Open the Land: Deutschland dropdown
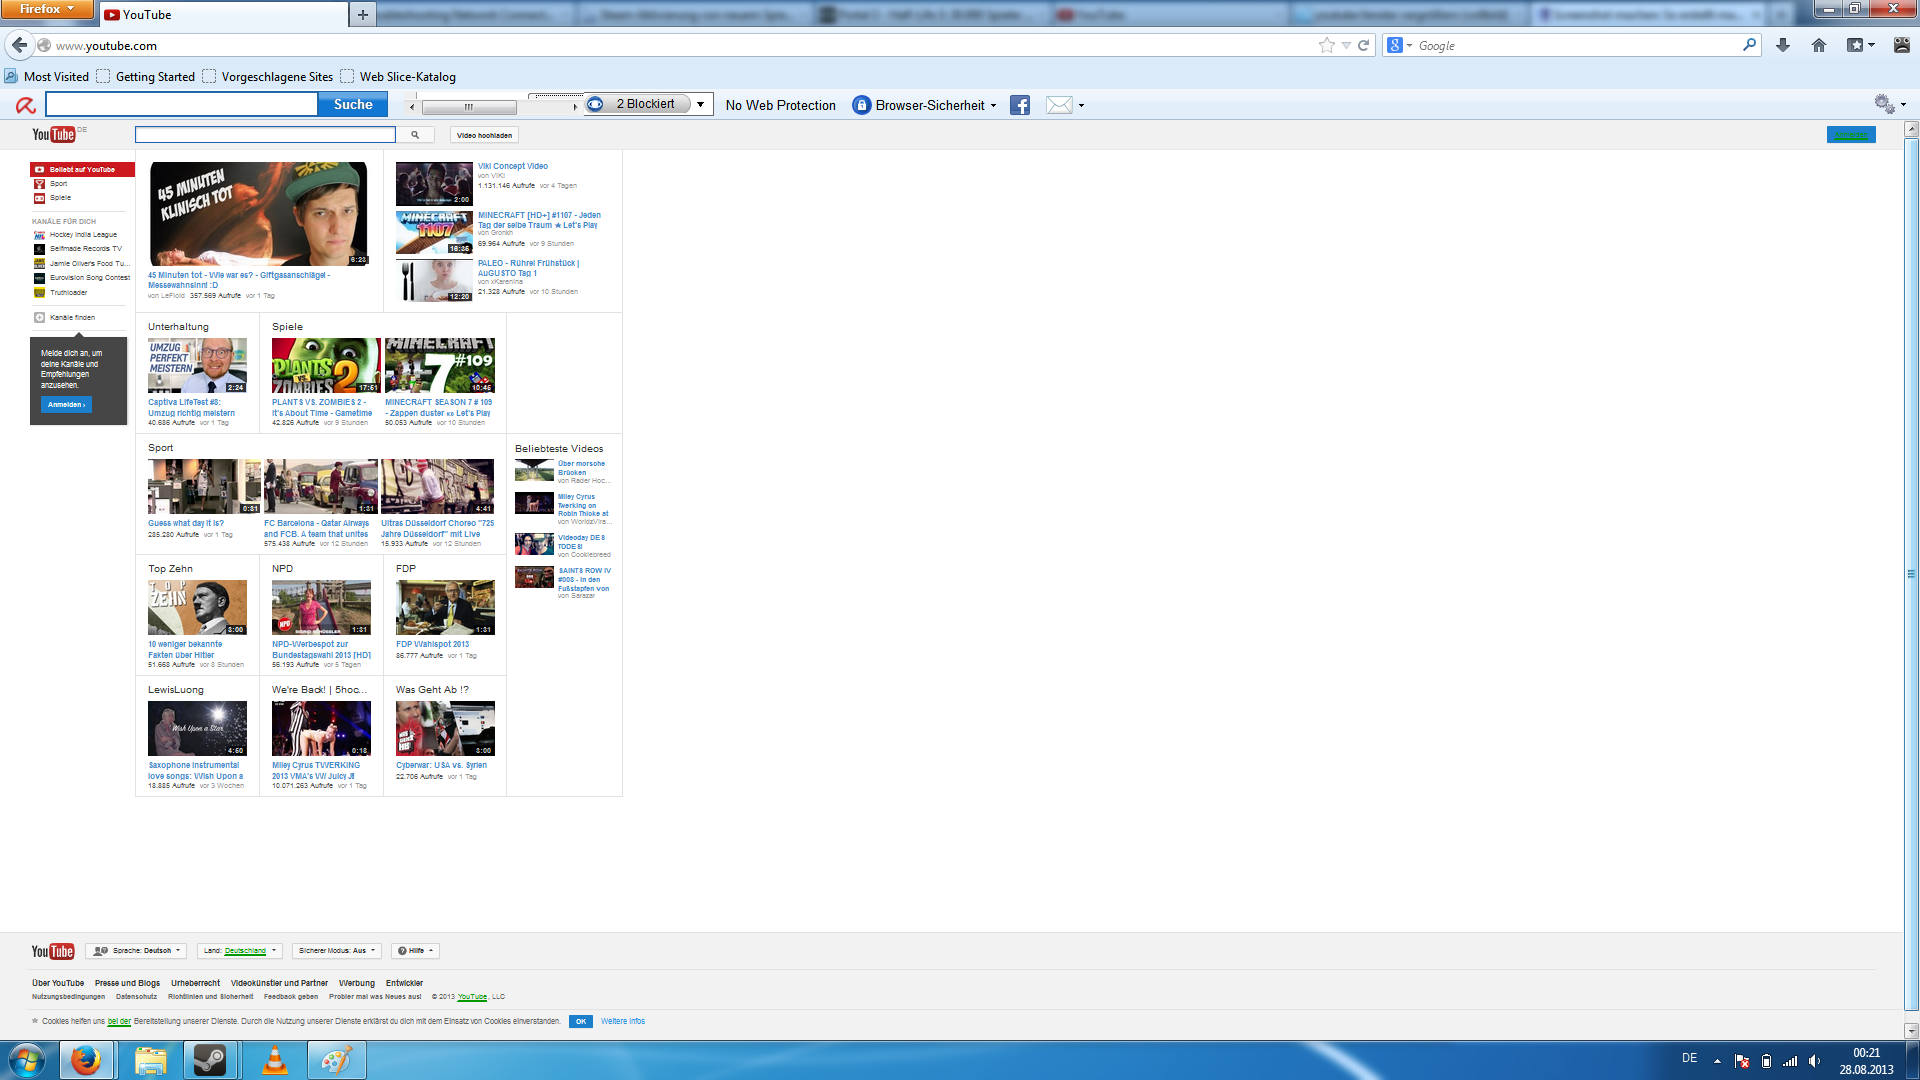This screenshot has width=1920, height=1080. click(x=240, y=951)
